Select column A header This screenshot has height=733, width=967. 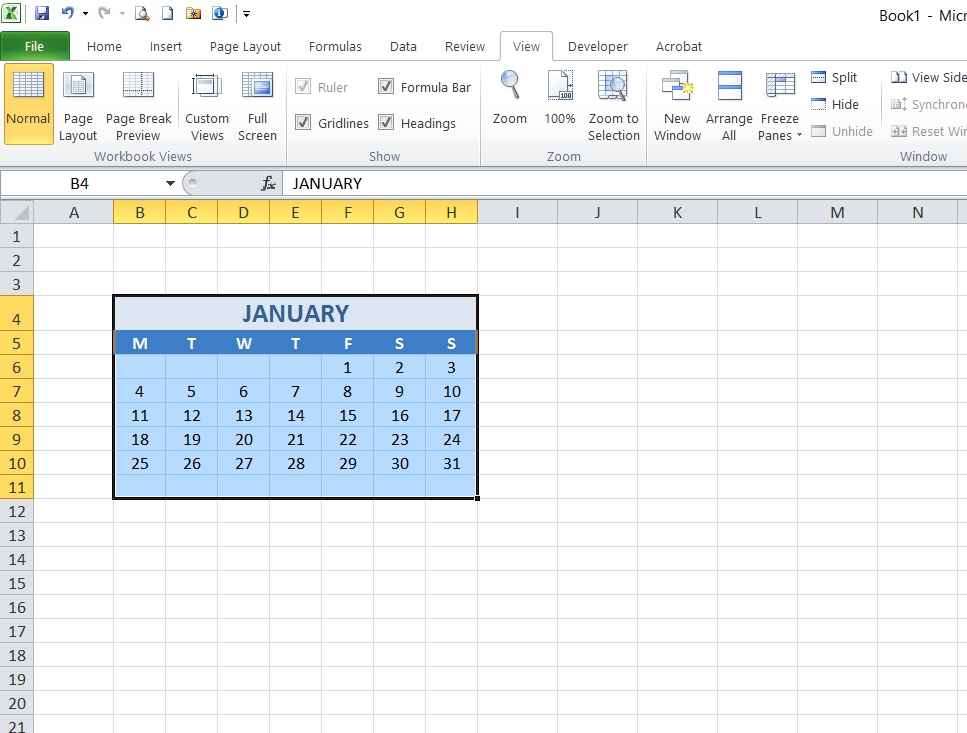74,213
